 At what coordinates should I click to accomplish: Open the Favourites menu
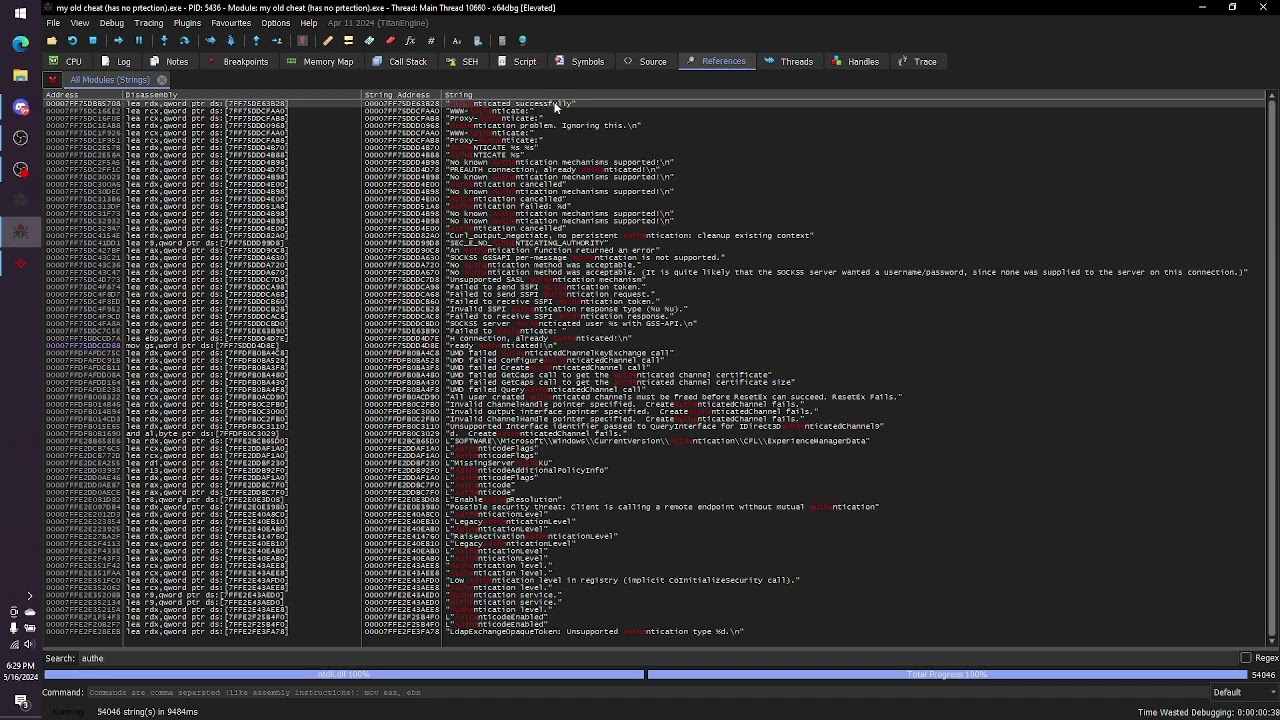[231, 23]
